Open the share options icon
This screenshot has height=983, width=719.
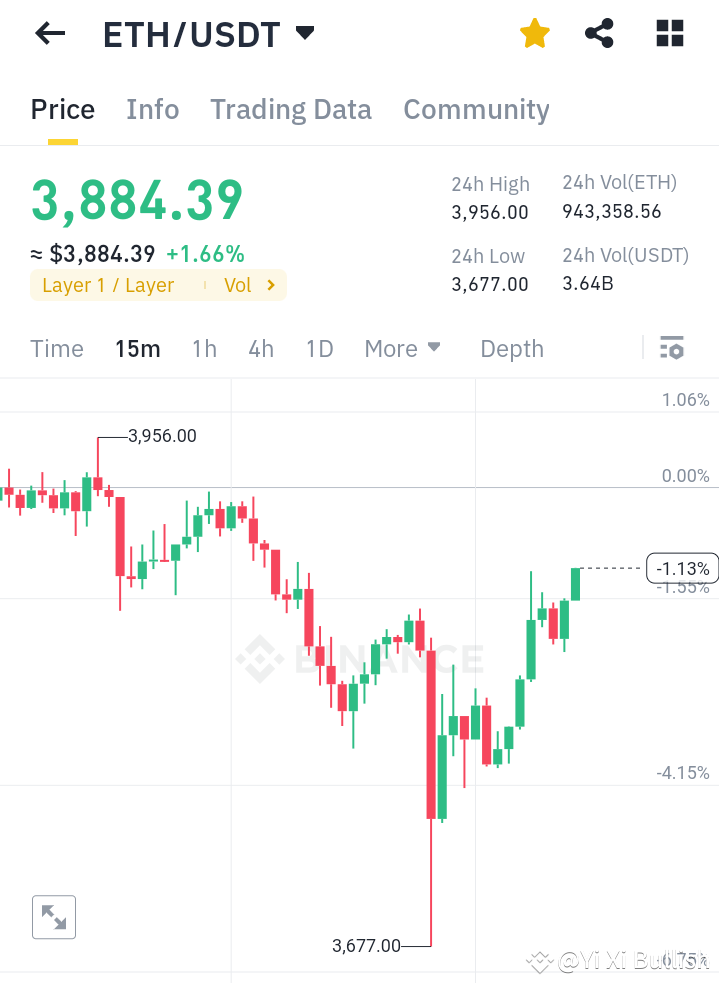[x=599, y=33]
